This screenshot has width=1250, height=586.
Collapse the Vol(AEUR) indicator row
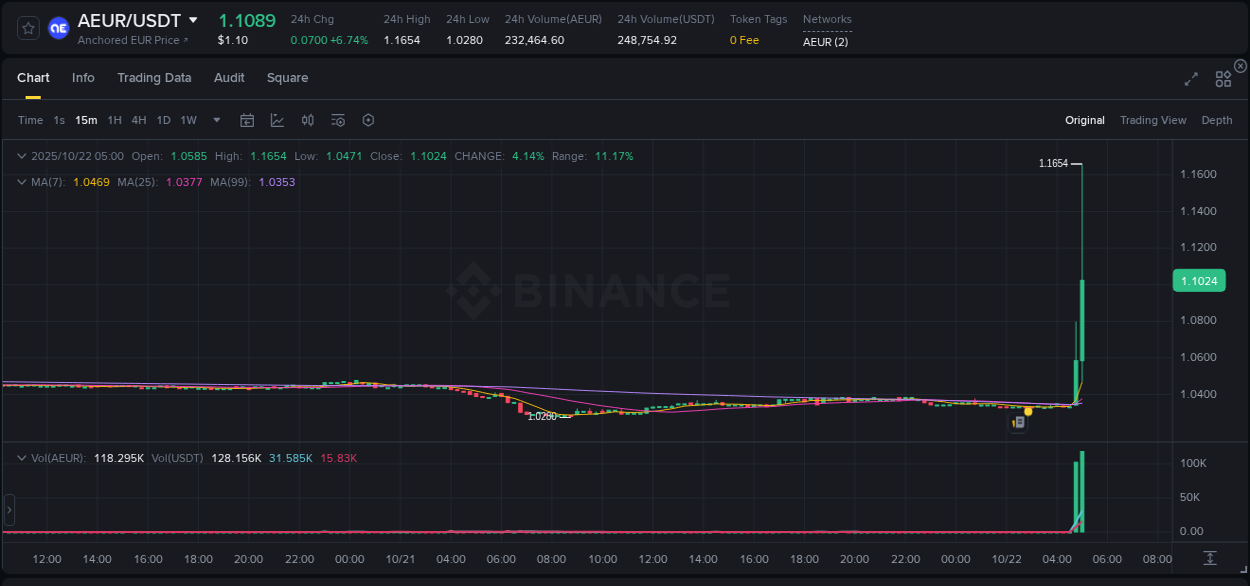22,458
